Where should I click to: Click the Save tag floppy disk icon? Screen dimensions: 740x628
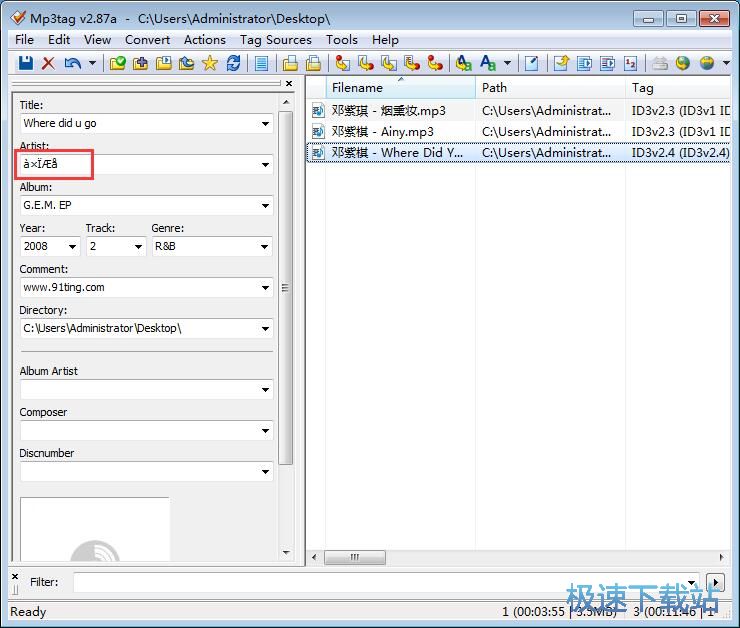[x=25, y=63]
